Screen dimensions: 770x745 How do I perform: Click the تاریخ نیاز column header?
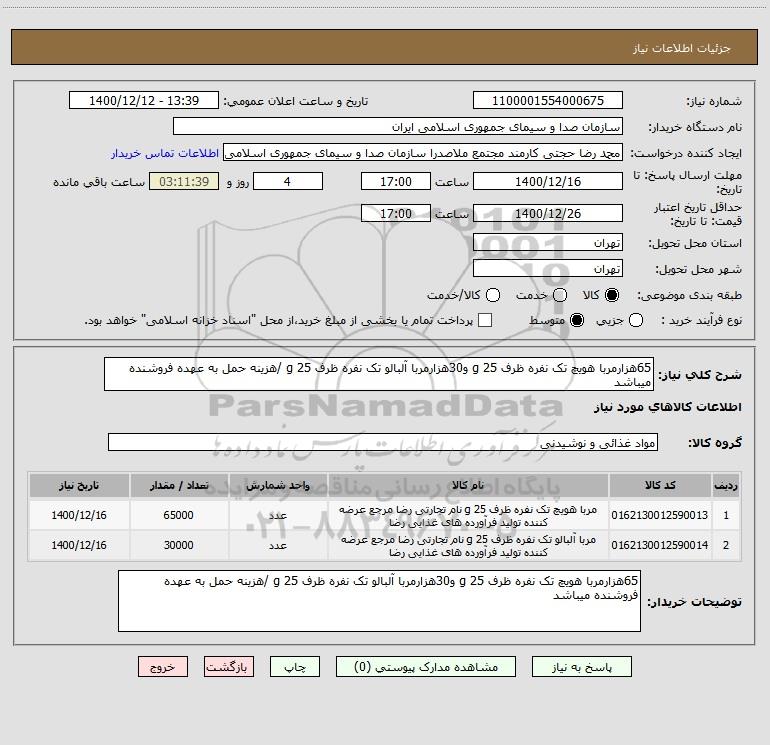[x=79, y=486]
